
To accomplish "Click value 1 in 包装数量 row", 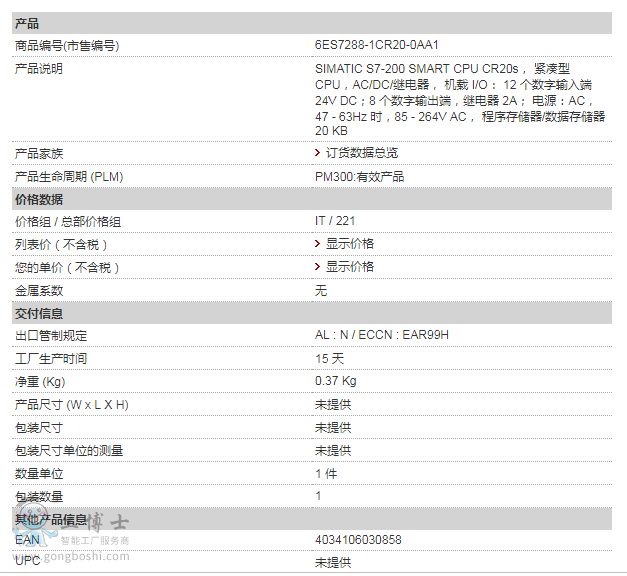I will pyautogui.click(x=318, y=496).
